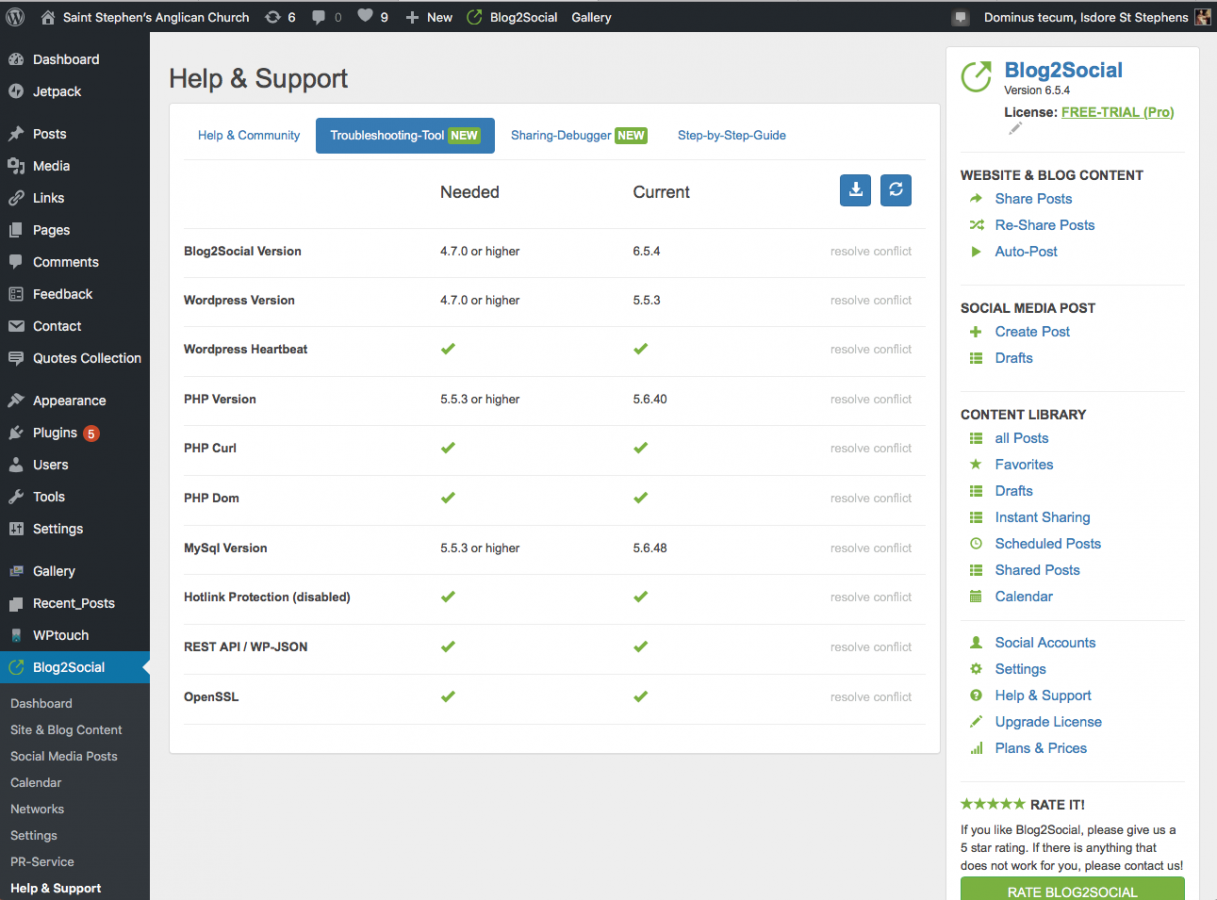Click the Scheduled Posts clock icon

tap(976, 544)
